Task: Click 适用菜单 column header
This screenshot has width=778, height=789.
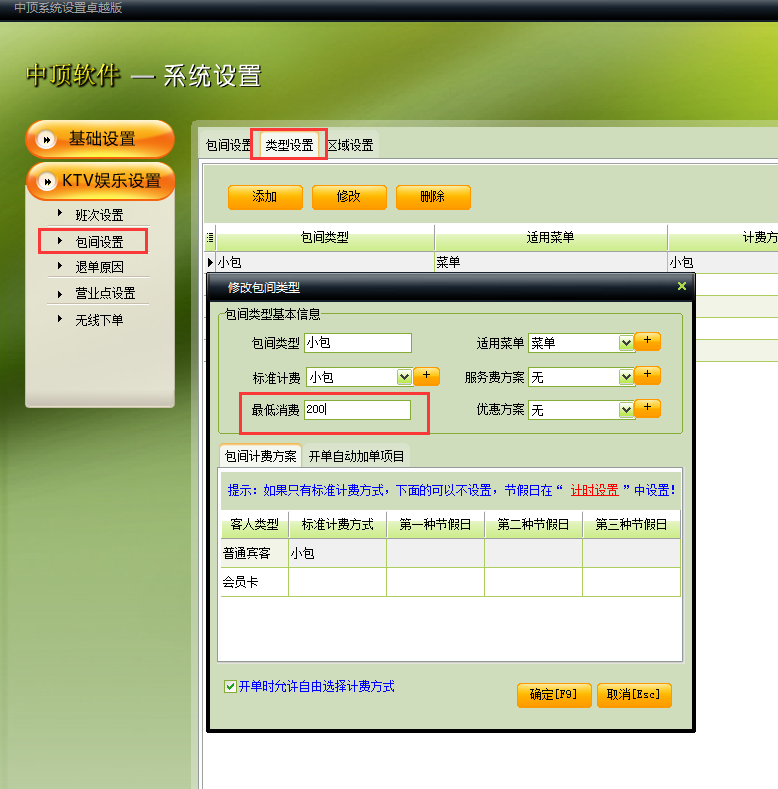Action: [551, 238]
